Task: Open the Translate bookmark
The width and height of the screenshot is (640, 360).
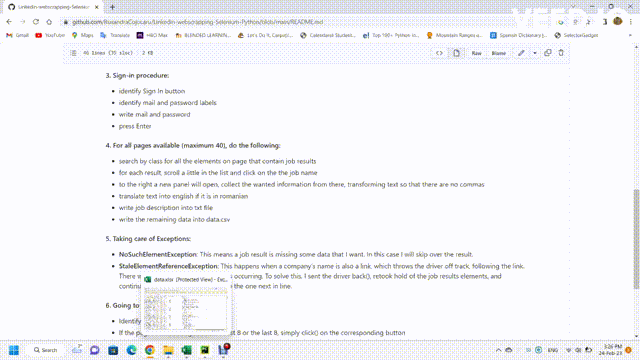Action: pos(115,36)
